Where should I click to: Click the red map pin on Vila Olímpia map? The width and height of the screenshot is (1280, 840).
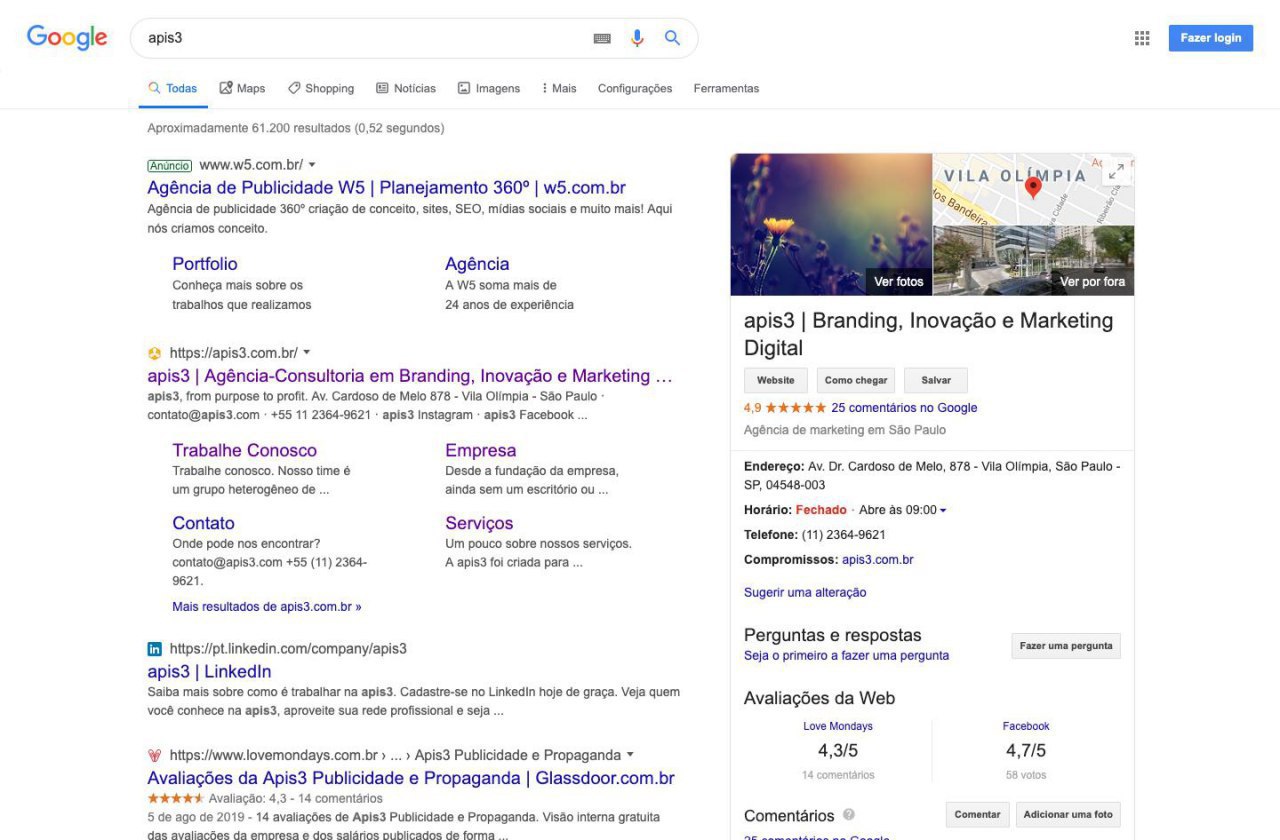1034,187
